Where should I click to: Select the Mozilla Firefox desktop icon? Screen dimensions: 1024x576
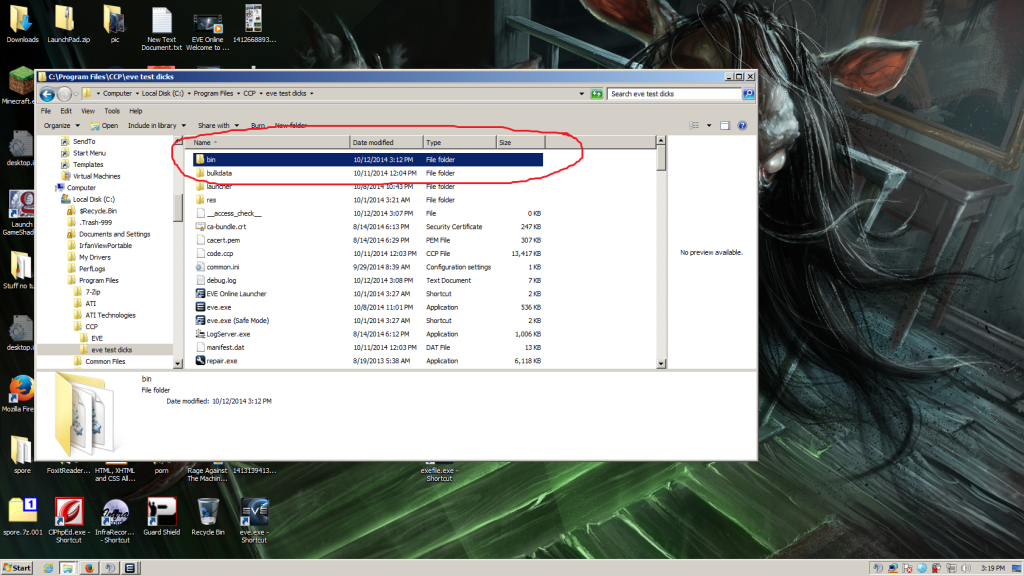tap(20, 393)
